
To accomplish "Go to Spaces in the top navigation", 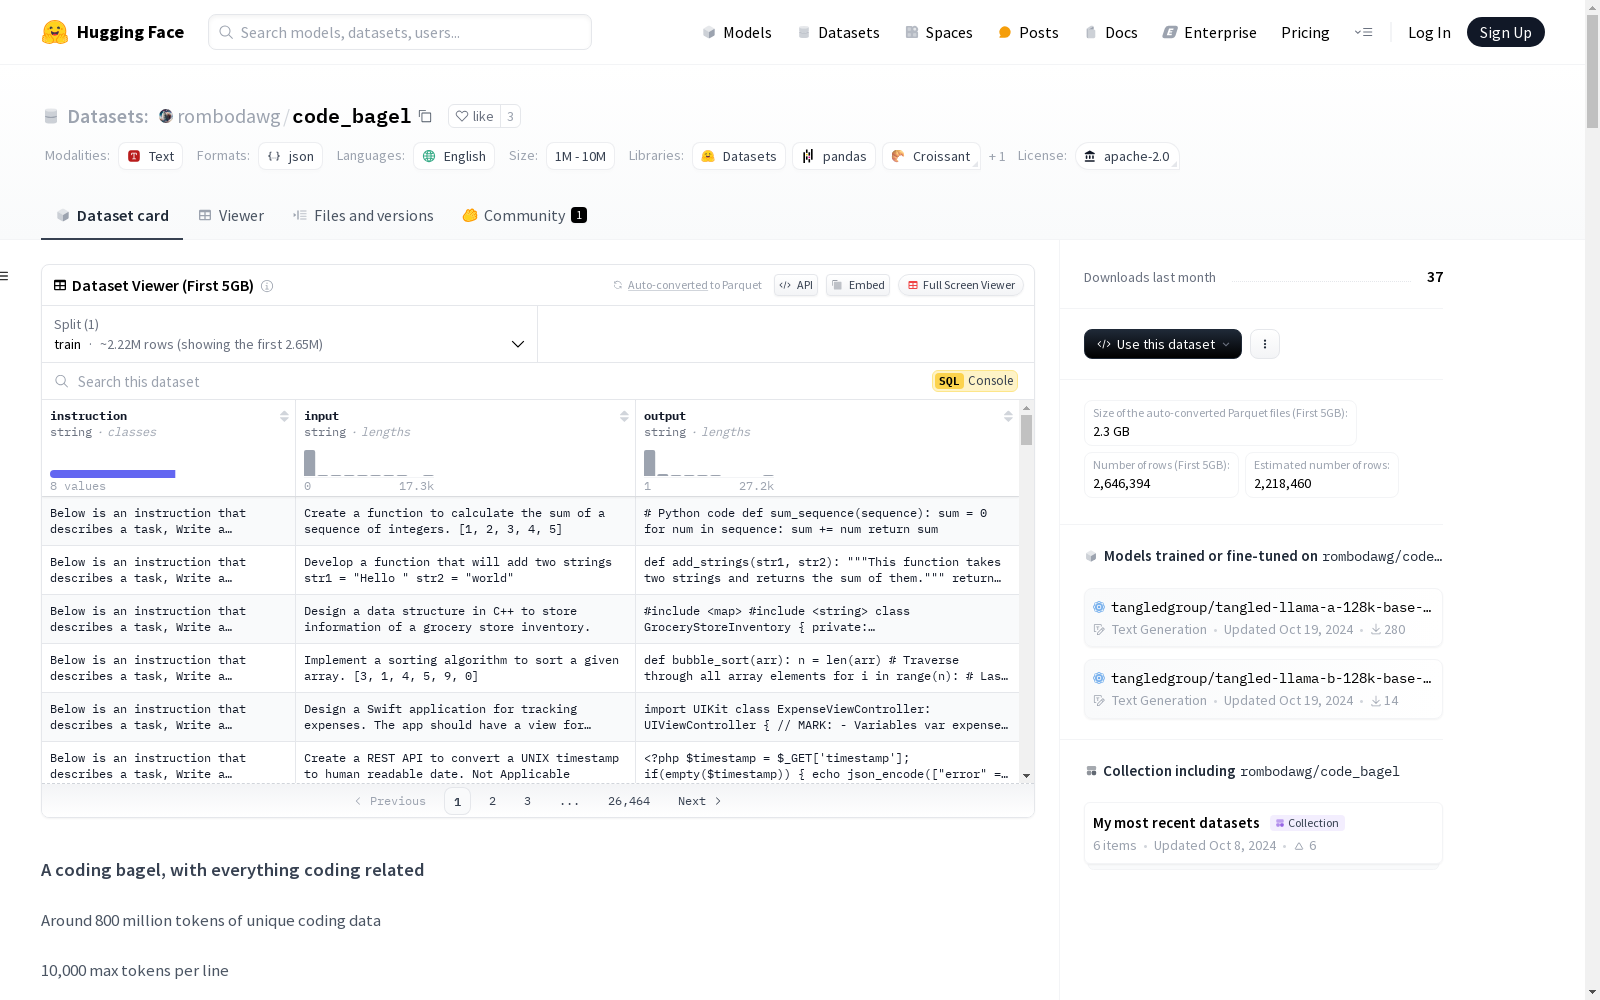I will [x=938, y=32].
